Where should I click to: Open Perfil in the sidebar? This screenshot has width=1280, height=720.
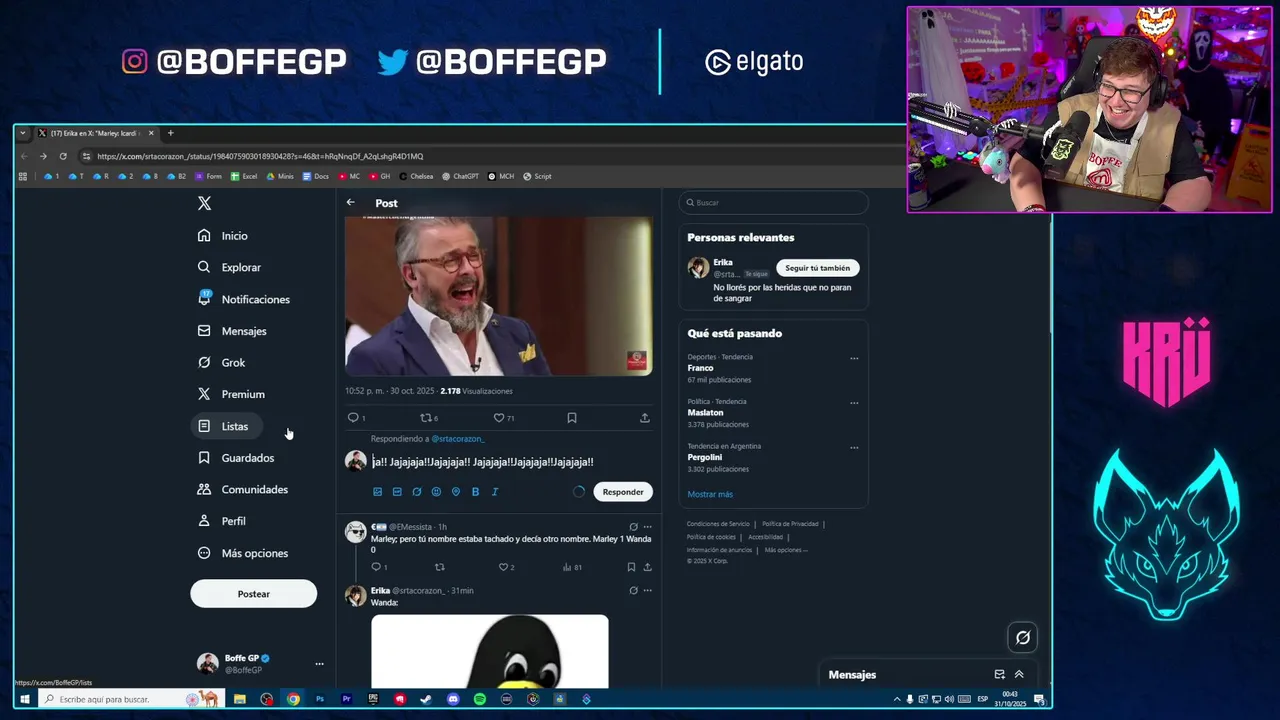pyautogui.click(x=221, y=521)
